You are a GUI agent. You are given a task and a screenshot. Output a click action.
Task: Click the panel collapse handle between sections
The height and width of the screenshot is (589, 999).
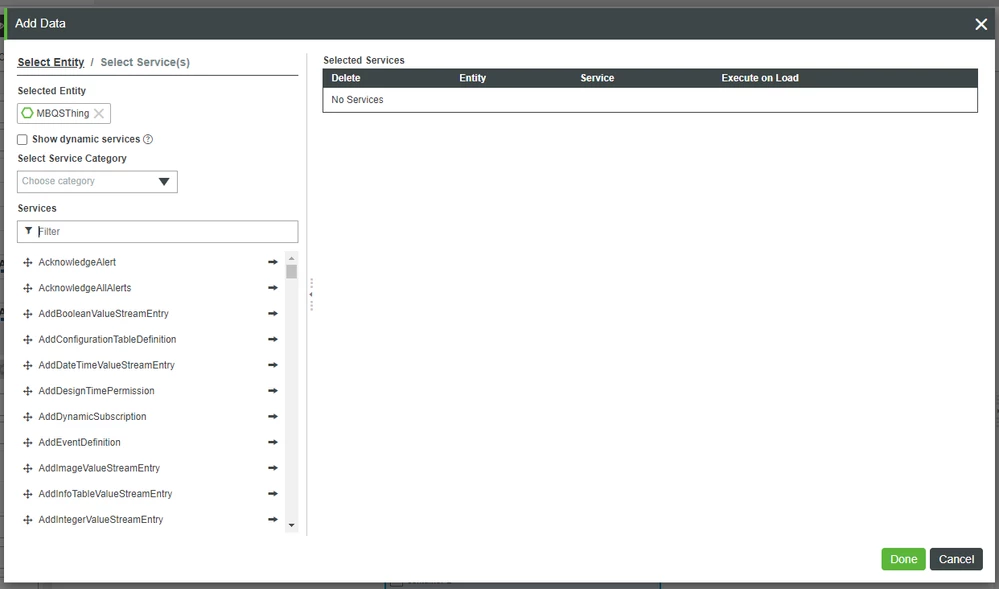pyautogui.click(x=310, y=293)
